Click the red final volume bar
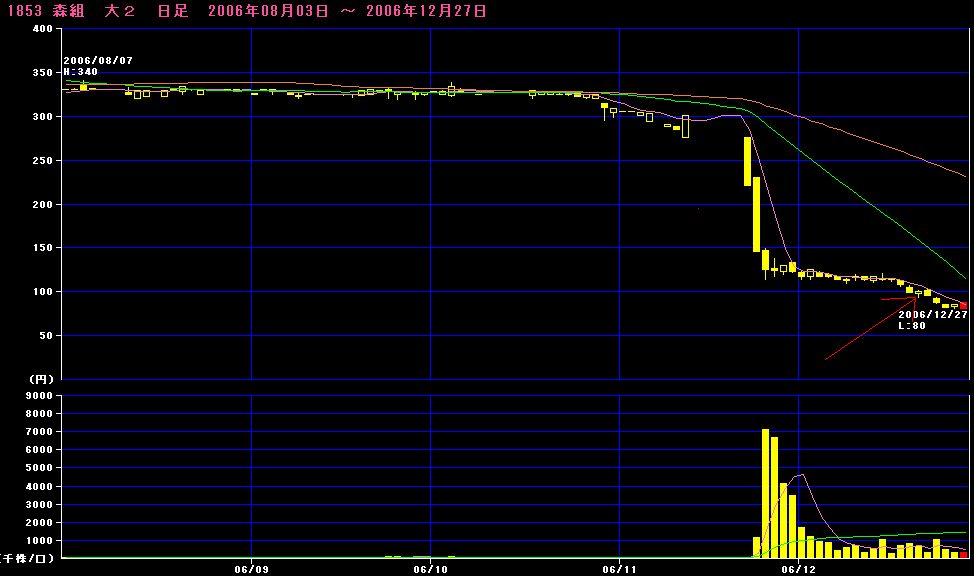Image resolution: width=974 pixels, height=576 pixels. 963,555
